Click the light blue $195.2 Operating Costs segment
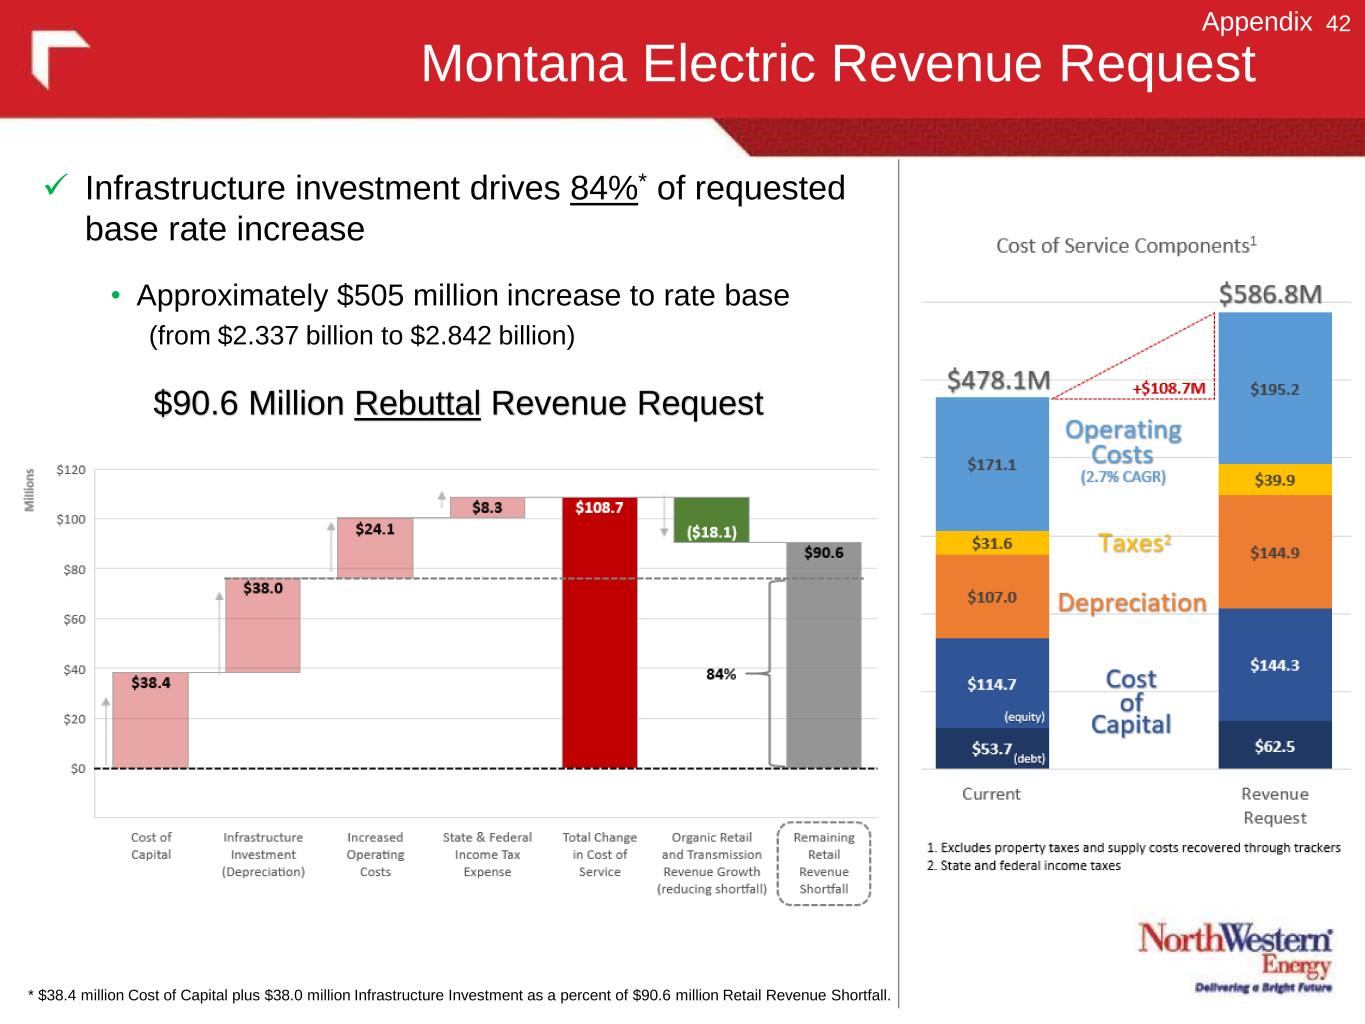Viewport: 1365px width, 1024px height. click(x=1274, y=389)
